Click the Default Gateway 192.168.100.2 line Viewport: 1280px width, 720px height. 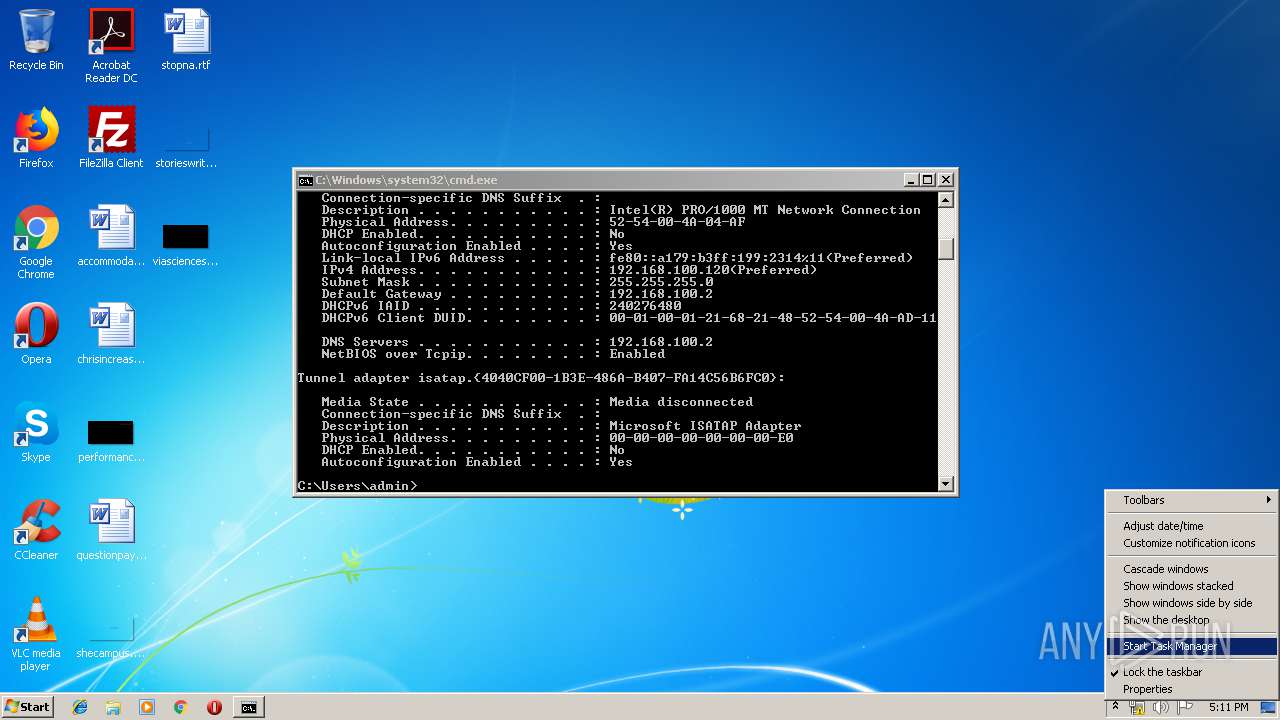[x=517, y=294]
